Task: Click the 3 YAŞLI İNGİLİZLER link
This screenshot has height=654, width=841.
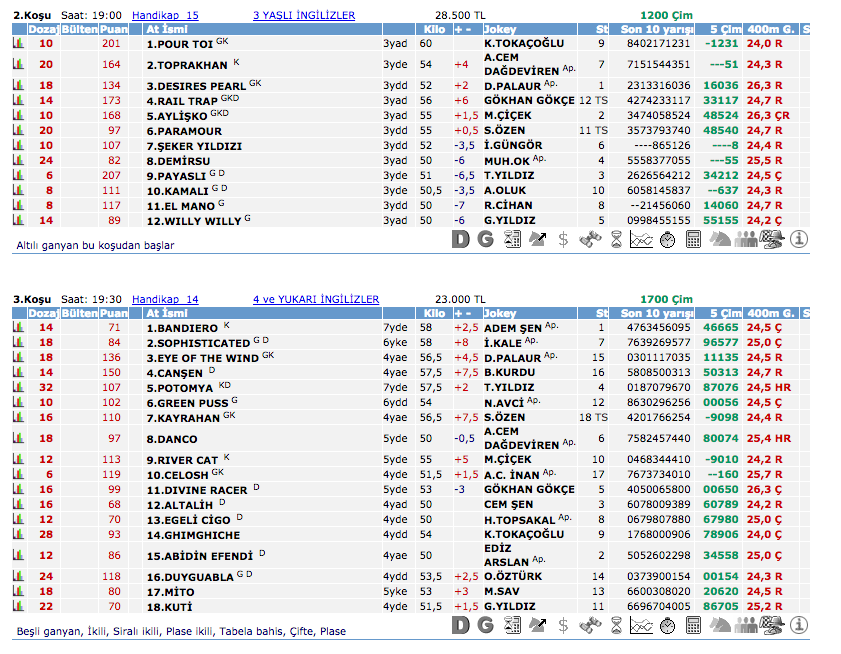Action: (303, 16)
